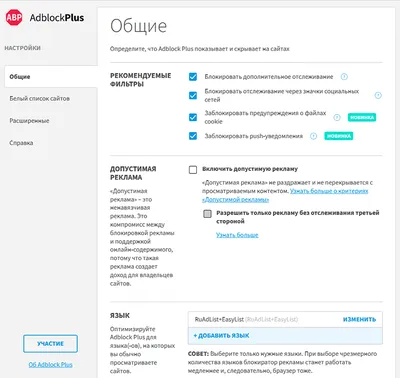This screenshot has height=378, width=400.
Task: Open info icon for cookie warnings option
Action: click(x=337, y=117)
